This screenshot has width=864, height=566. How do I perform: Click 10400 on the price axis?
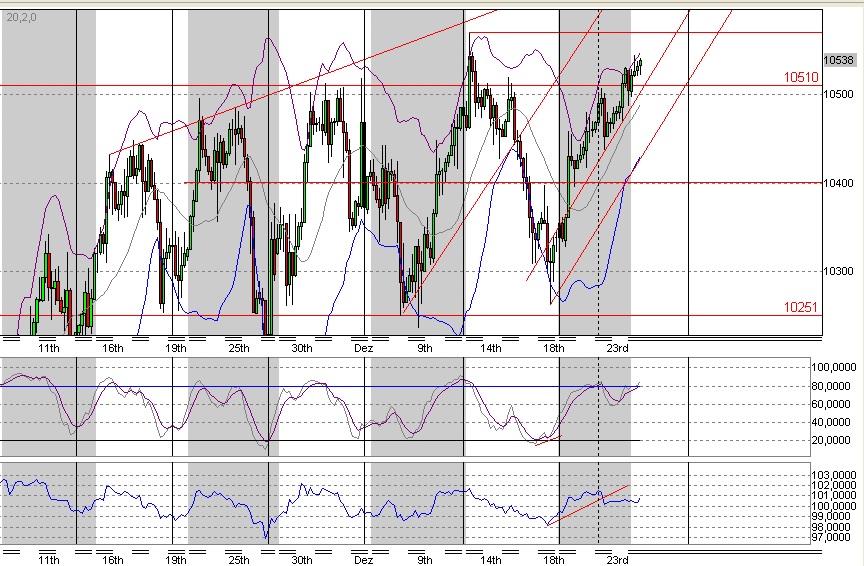[838, 183]
